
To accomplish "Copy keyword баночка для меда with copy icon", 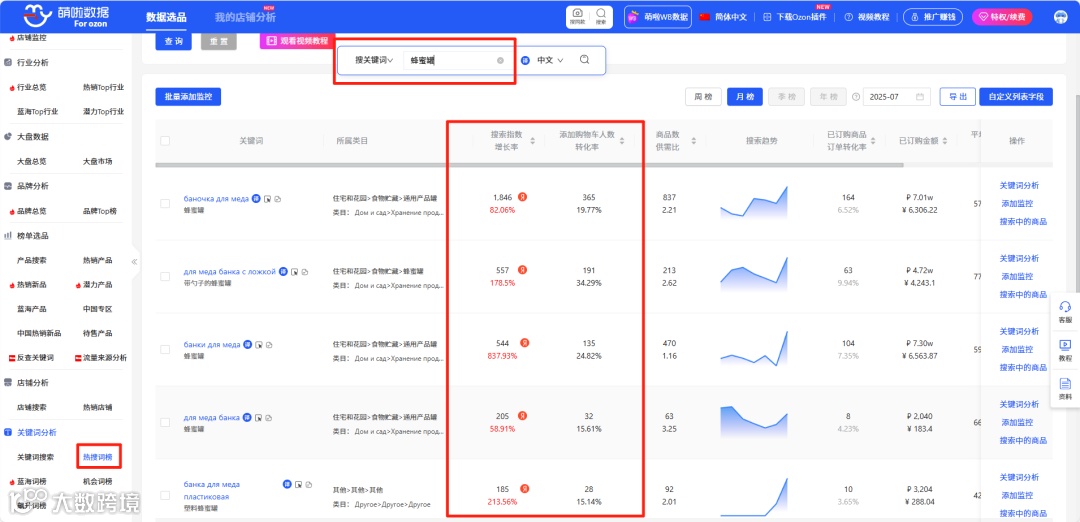I will click(278, 199).
